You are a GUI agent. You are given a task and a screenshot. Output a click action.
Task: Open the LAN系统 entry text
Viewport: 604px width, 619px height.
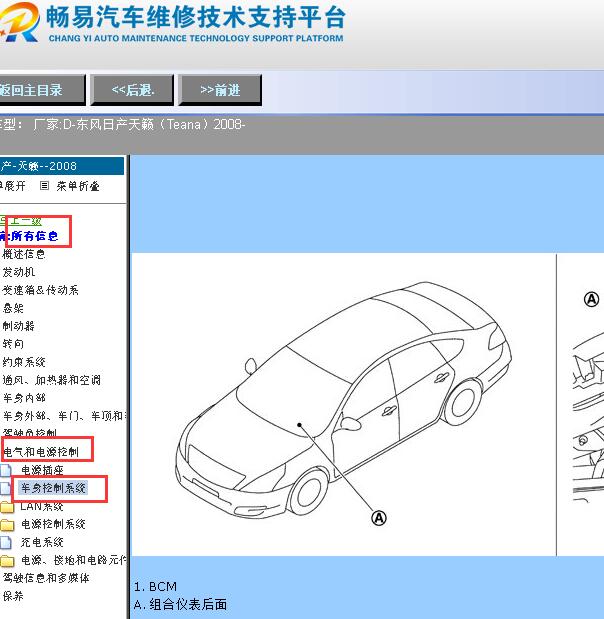coord(42,506)
